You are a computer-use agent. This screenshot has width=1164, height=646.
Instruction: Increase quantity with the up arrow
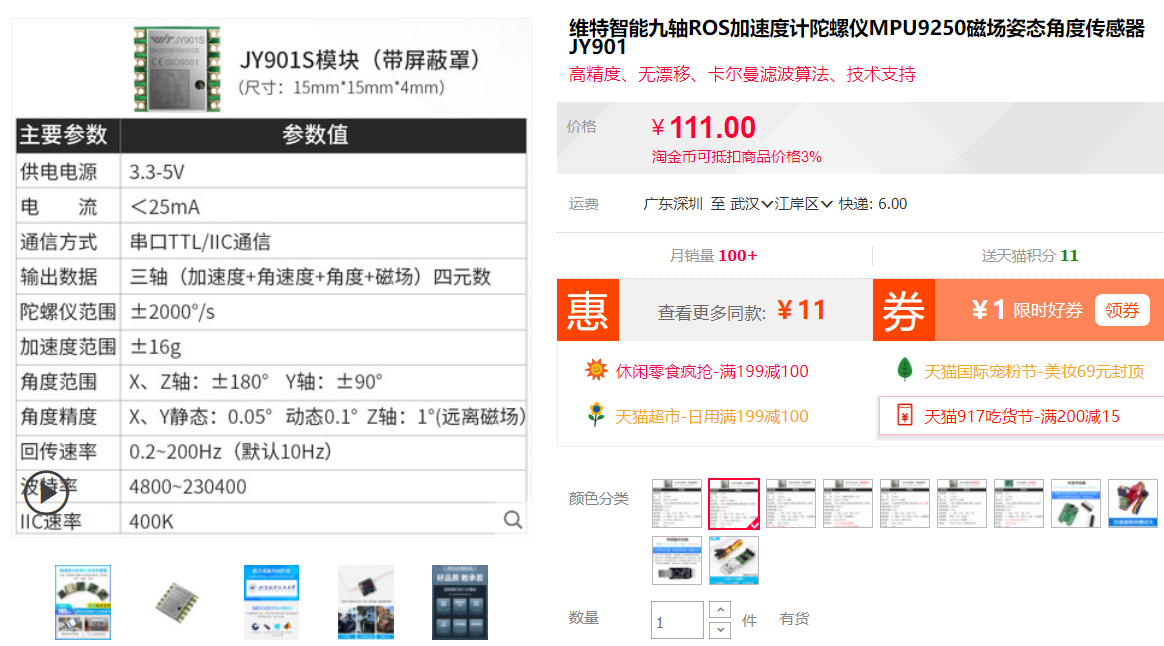click(720, 610)
